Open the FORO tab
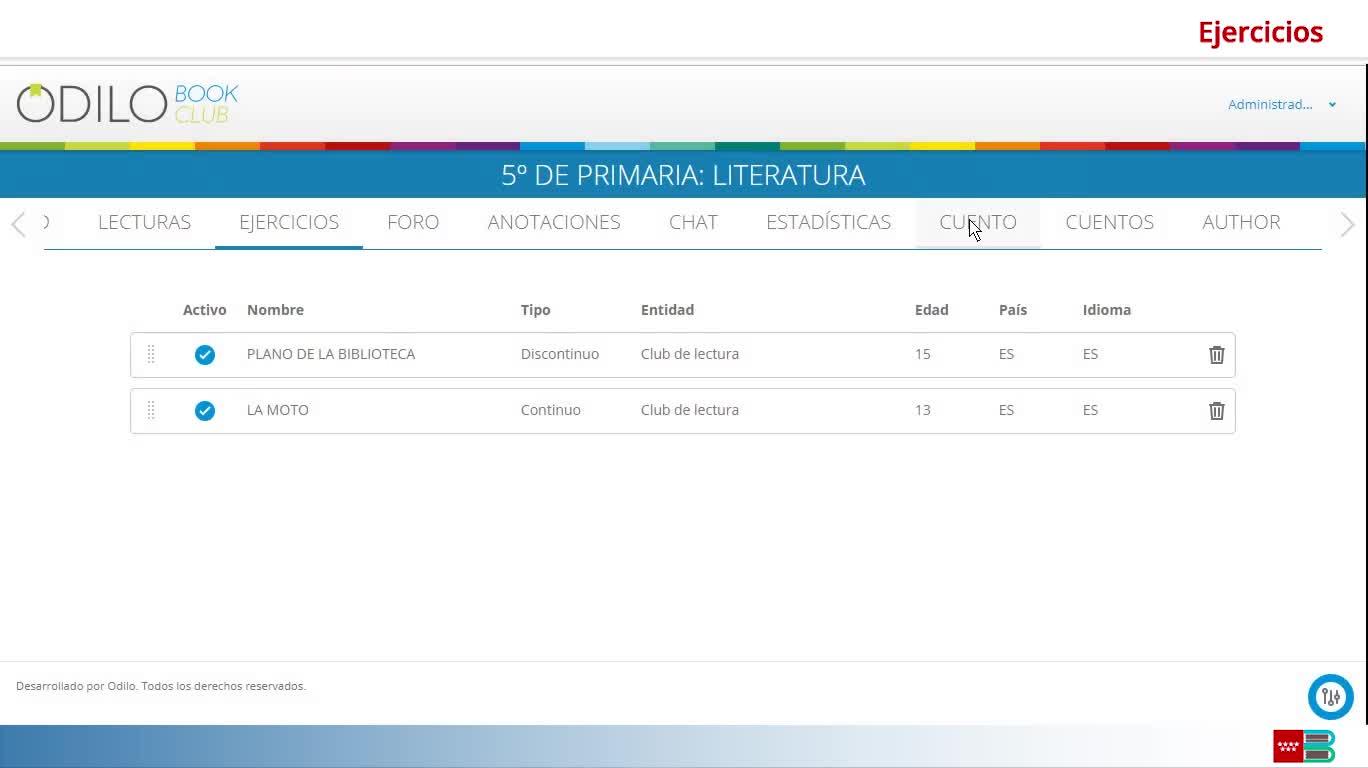The width and height of the screenshot is (1368, 768). coord(413,222)
